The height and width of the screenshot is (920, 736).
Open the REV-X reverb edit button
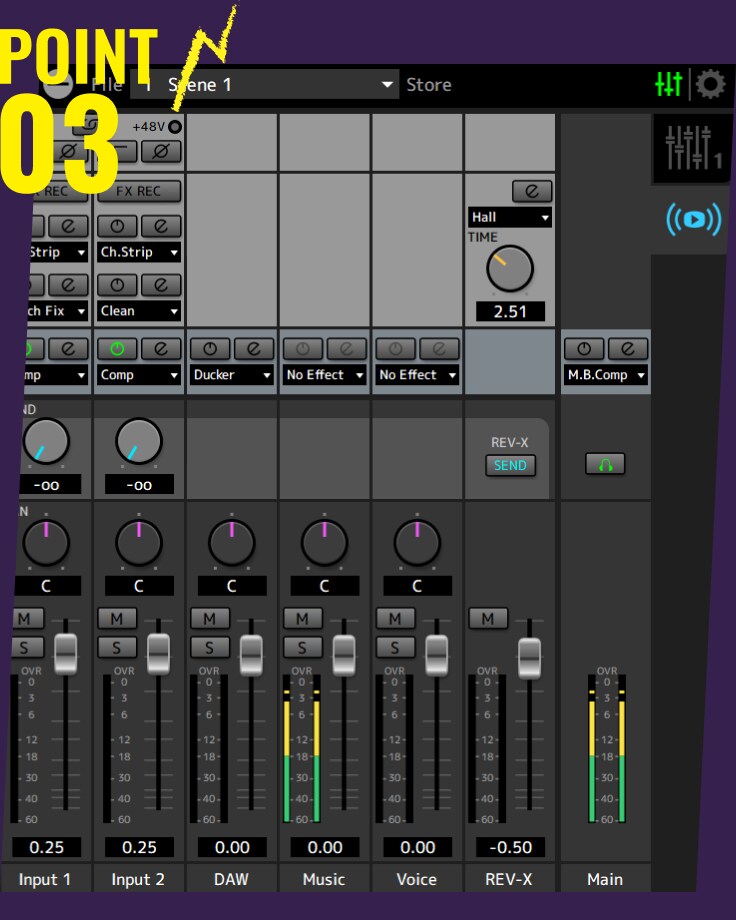(532, 191)
